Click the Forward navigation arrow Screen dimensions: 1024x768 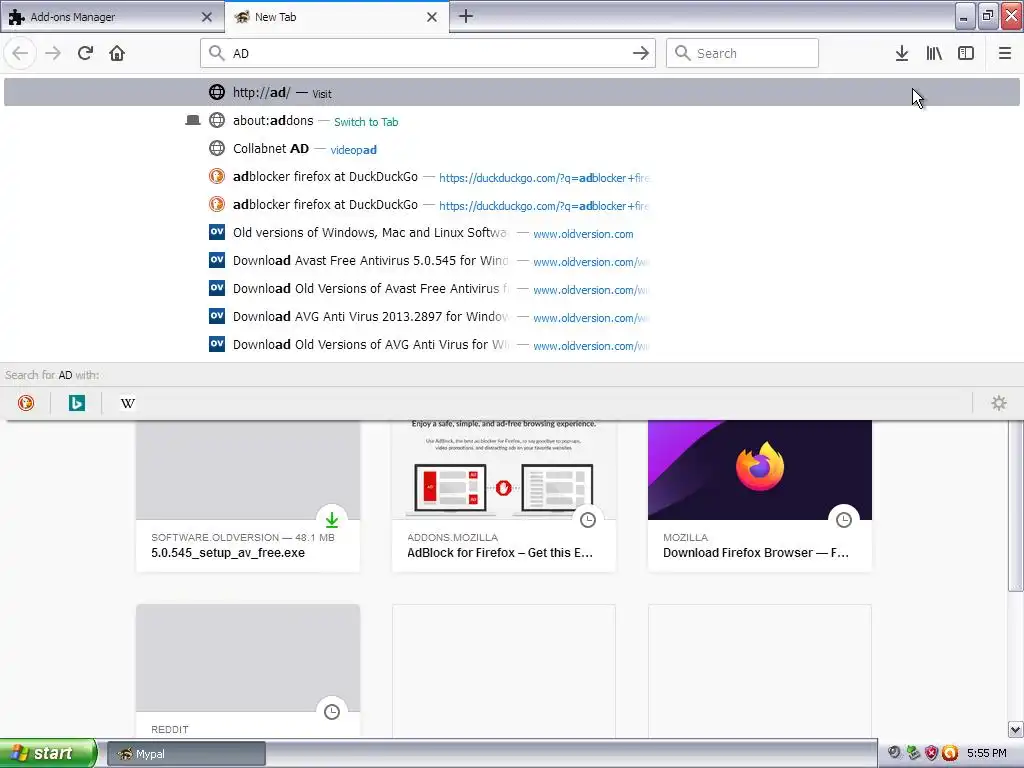tap(53, 53)
